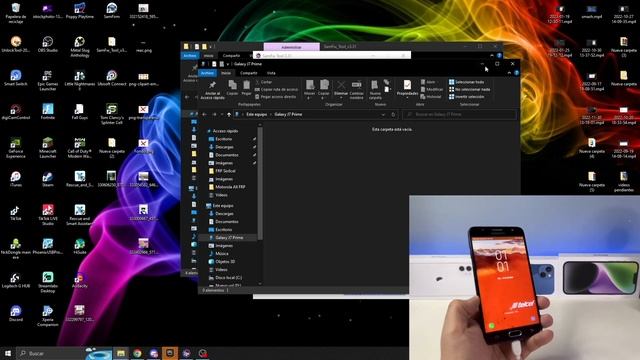Viewport: 640px width, 360px height.
Task: Click the refresh button next to the address bar
Action: 393,115
